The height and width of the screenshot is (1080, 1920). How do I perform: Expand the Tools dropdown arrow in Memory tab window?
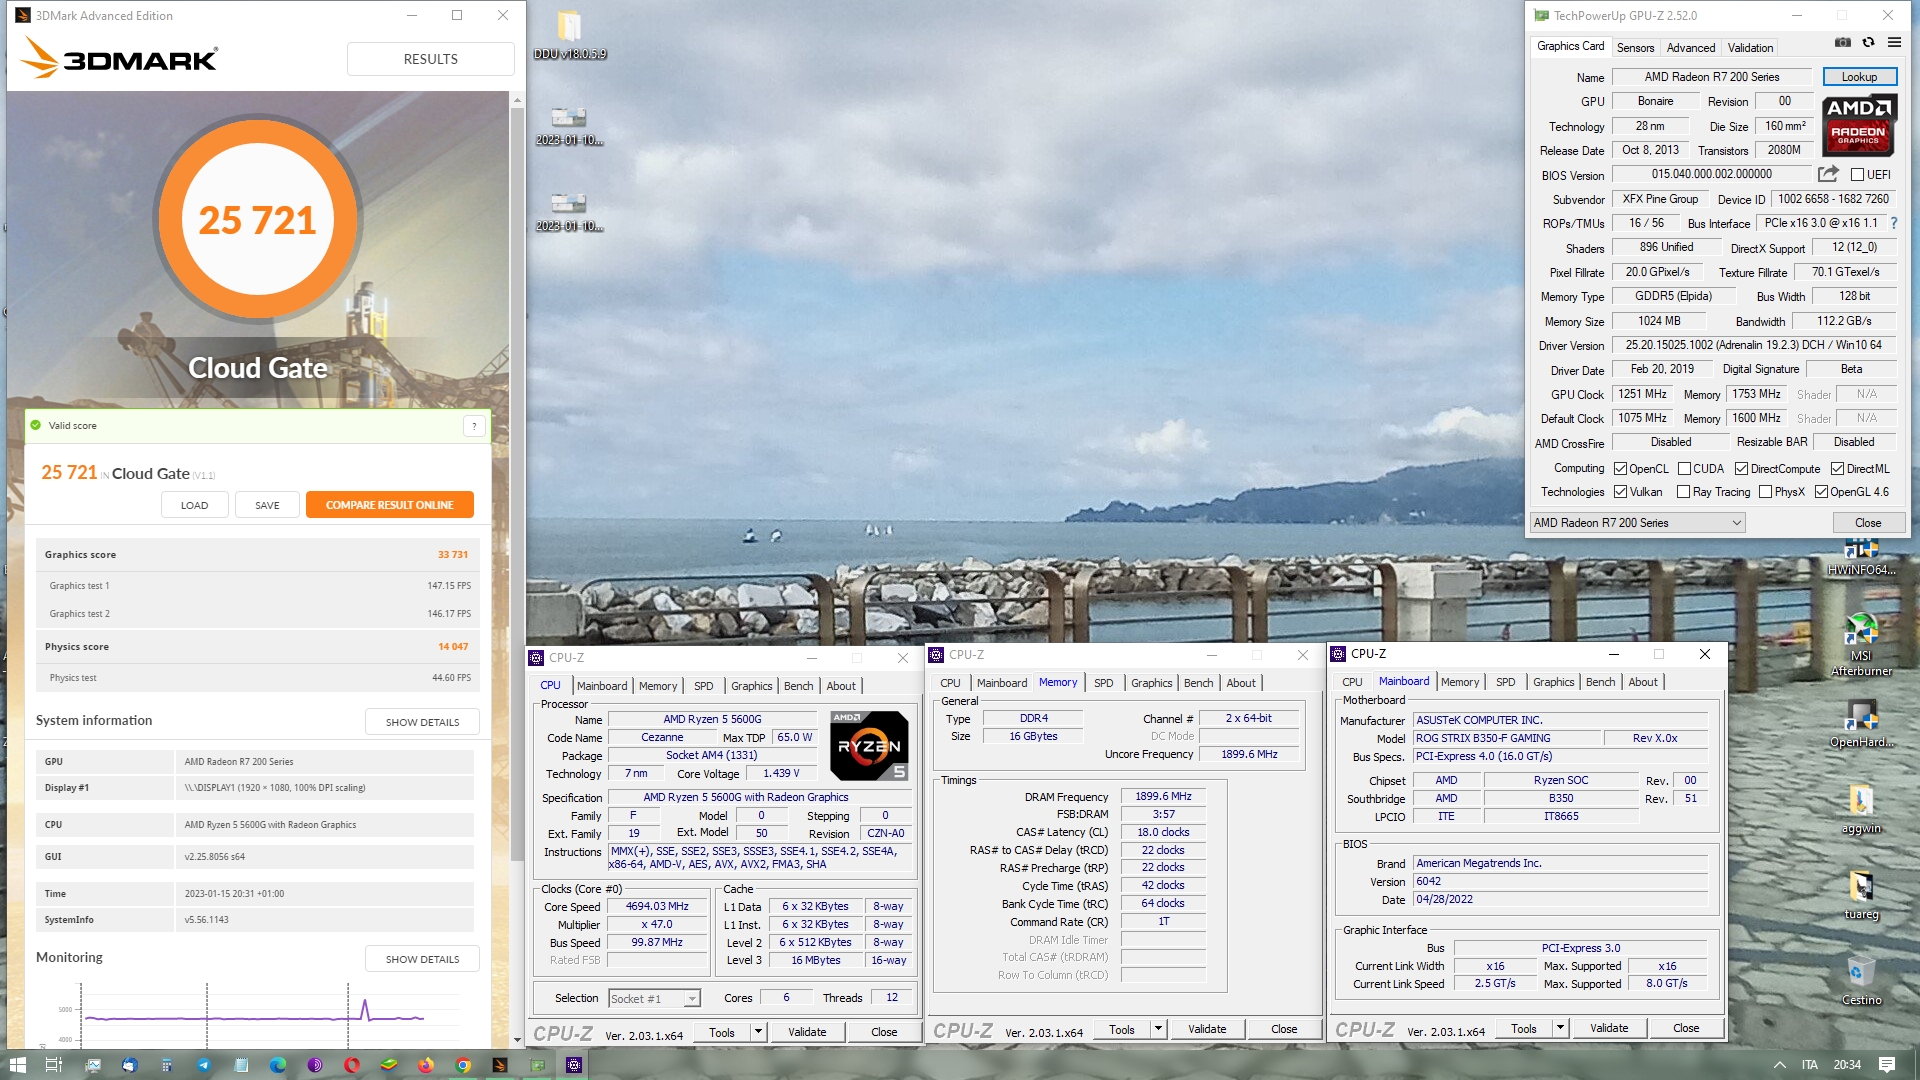pyautogui.click(x=1158, y=1029)
